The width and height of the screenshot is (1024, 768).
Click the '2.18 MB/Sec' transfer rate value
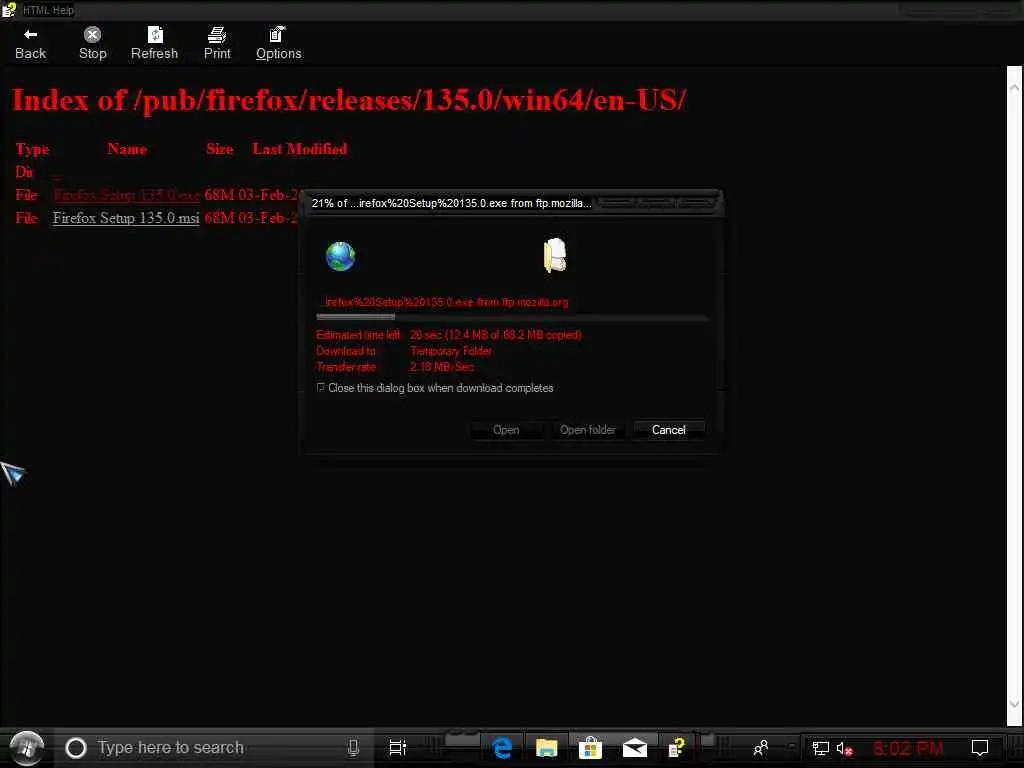coord(441,367)
